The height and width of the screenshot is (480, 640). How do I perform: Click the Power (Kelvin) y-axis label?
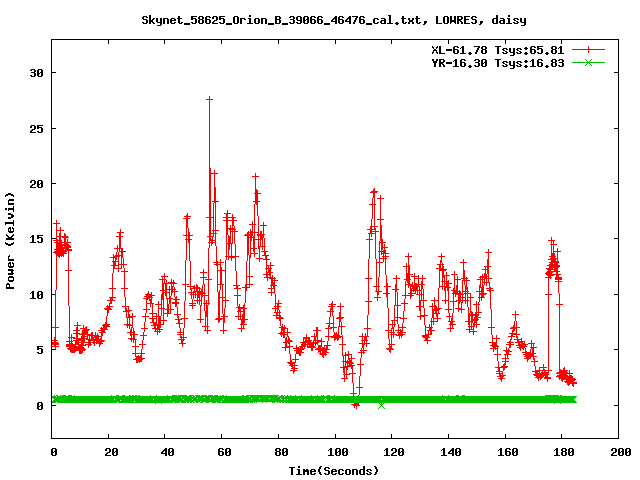coord(10,241)
